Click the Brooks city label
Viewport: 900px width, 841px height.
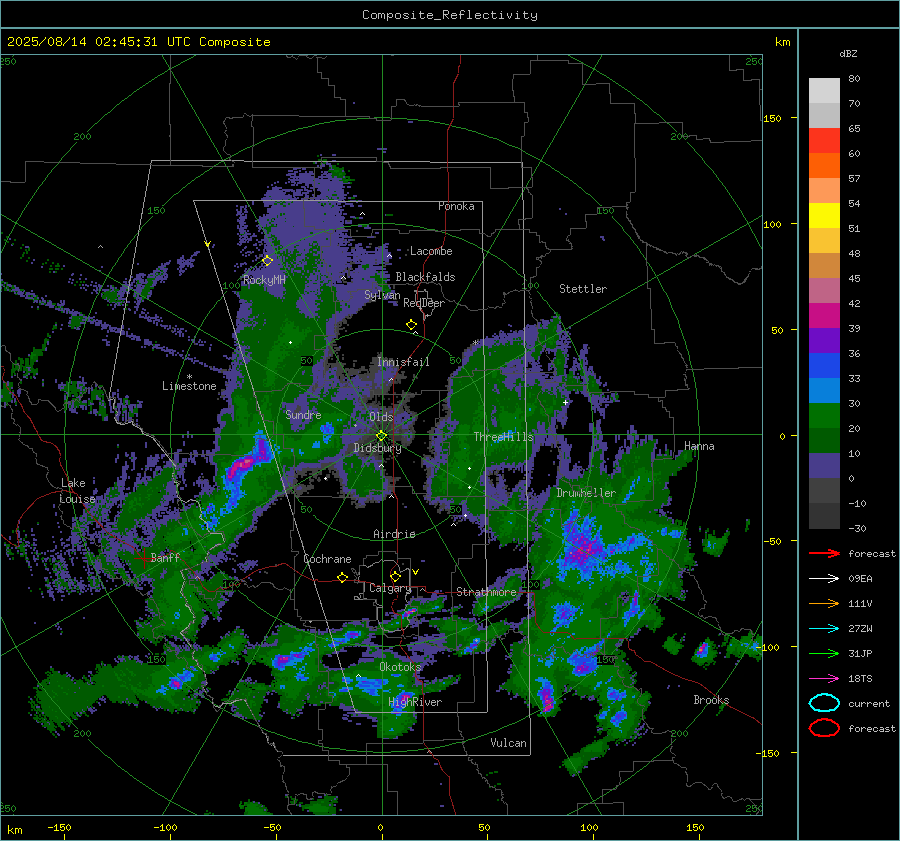pyautogui.click(x=711, y=700)
